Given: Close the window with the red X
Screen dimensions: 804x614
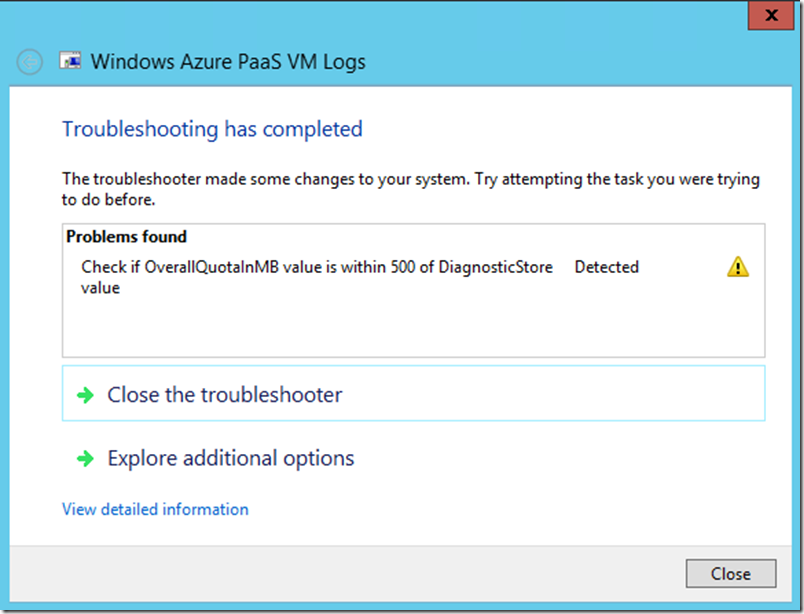Looking at the screenshot, I should point(771,16).
